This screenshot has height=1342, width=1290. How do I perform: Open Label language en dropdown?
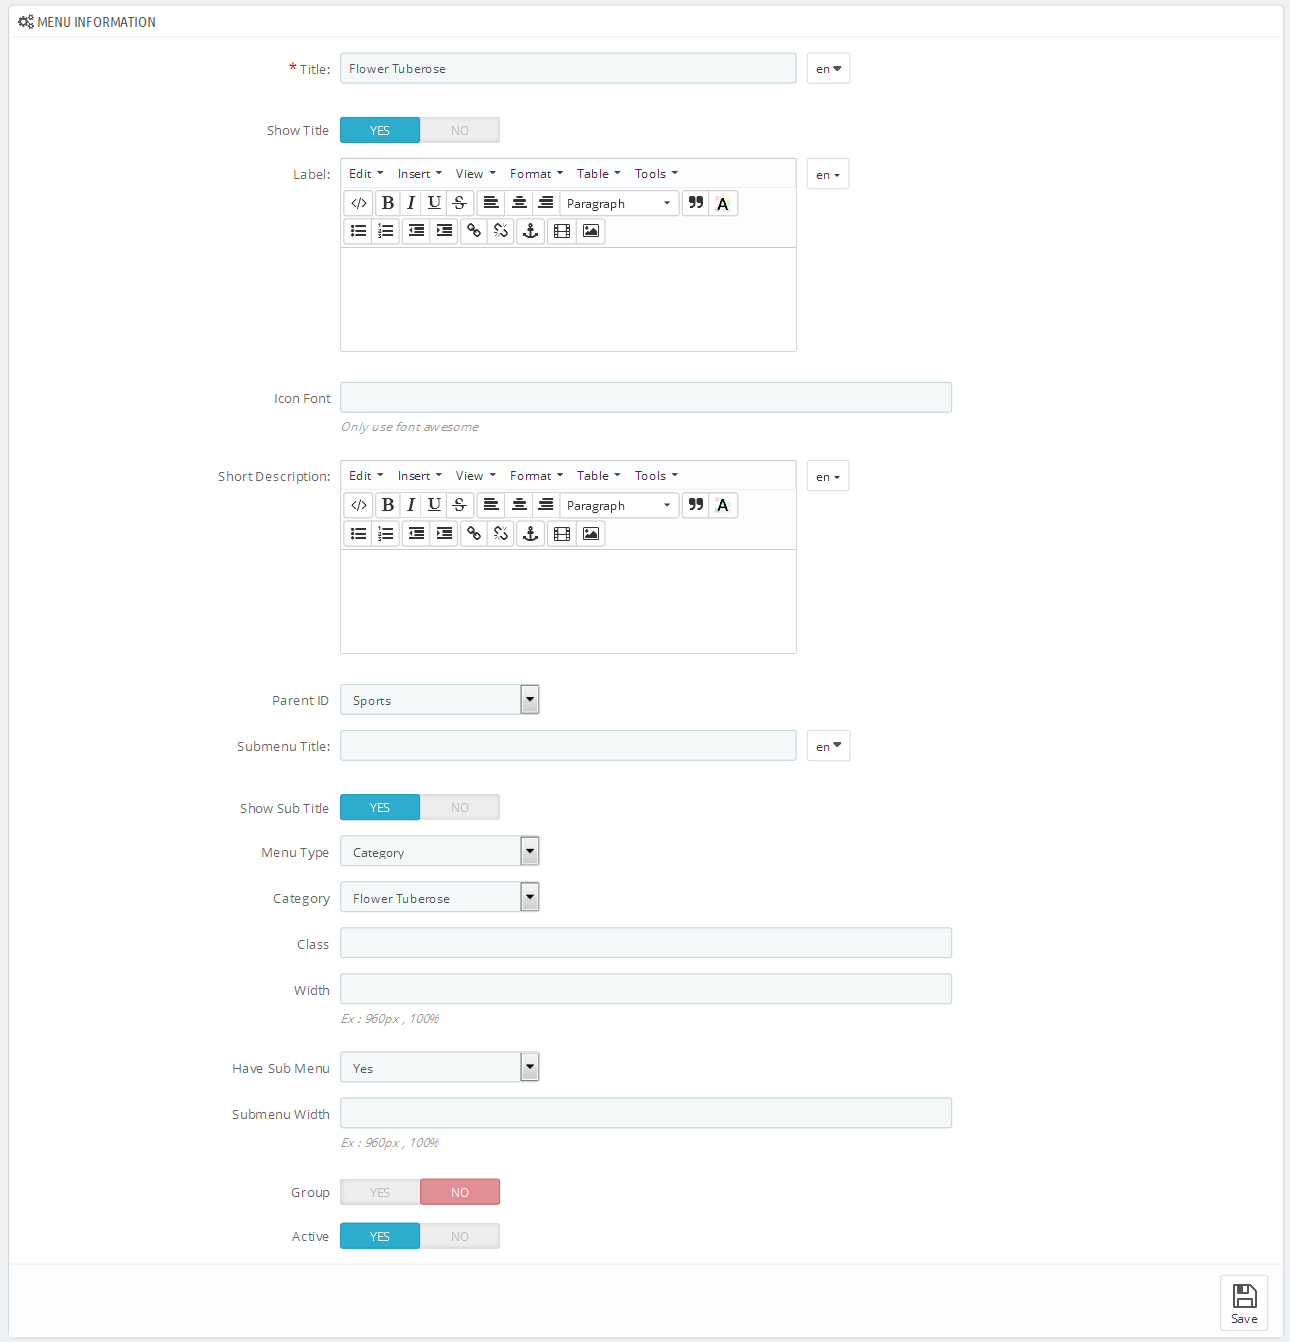coord(828,174)
